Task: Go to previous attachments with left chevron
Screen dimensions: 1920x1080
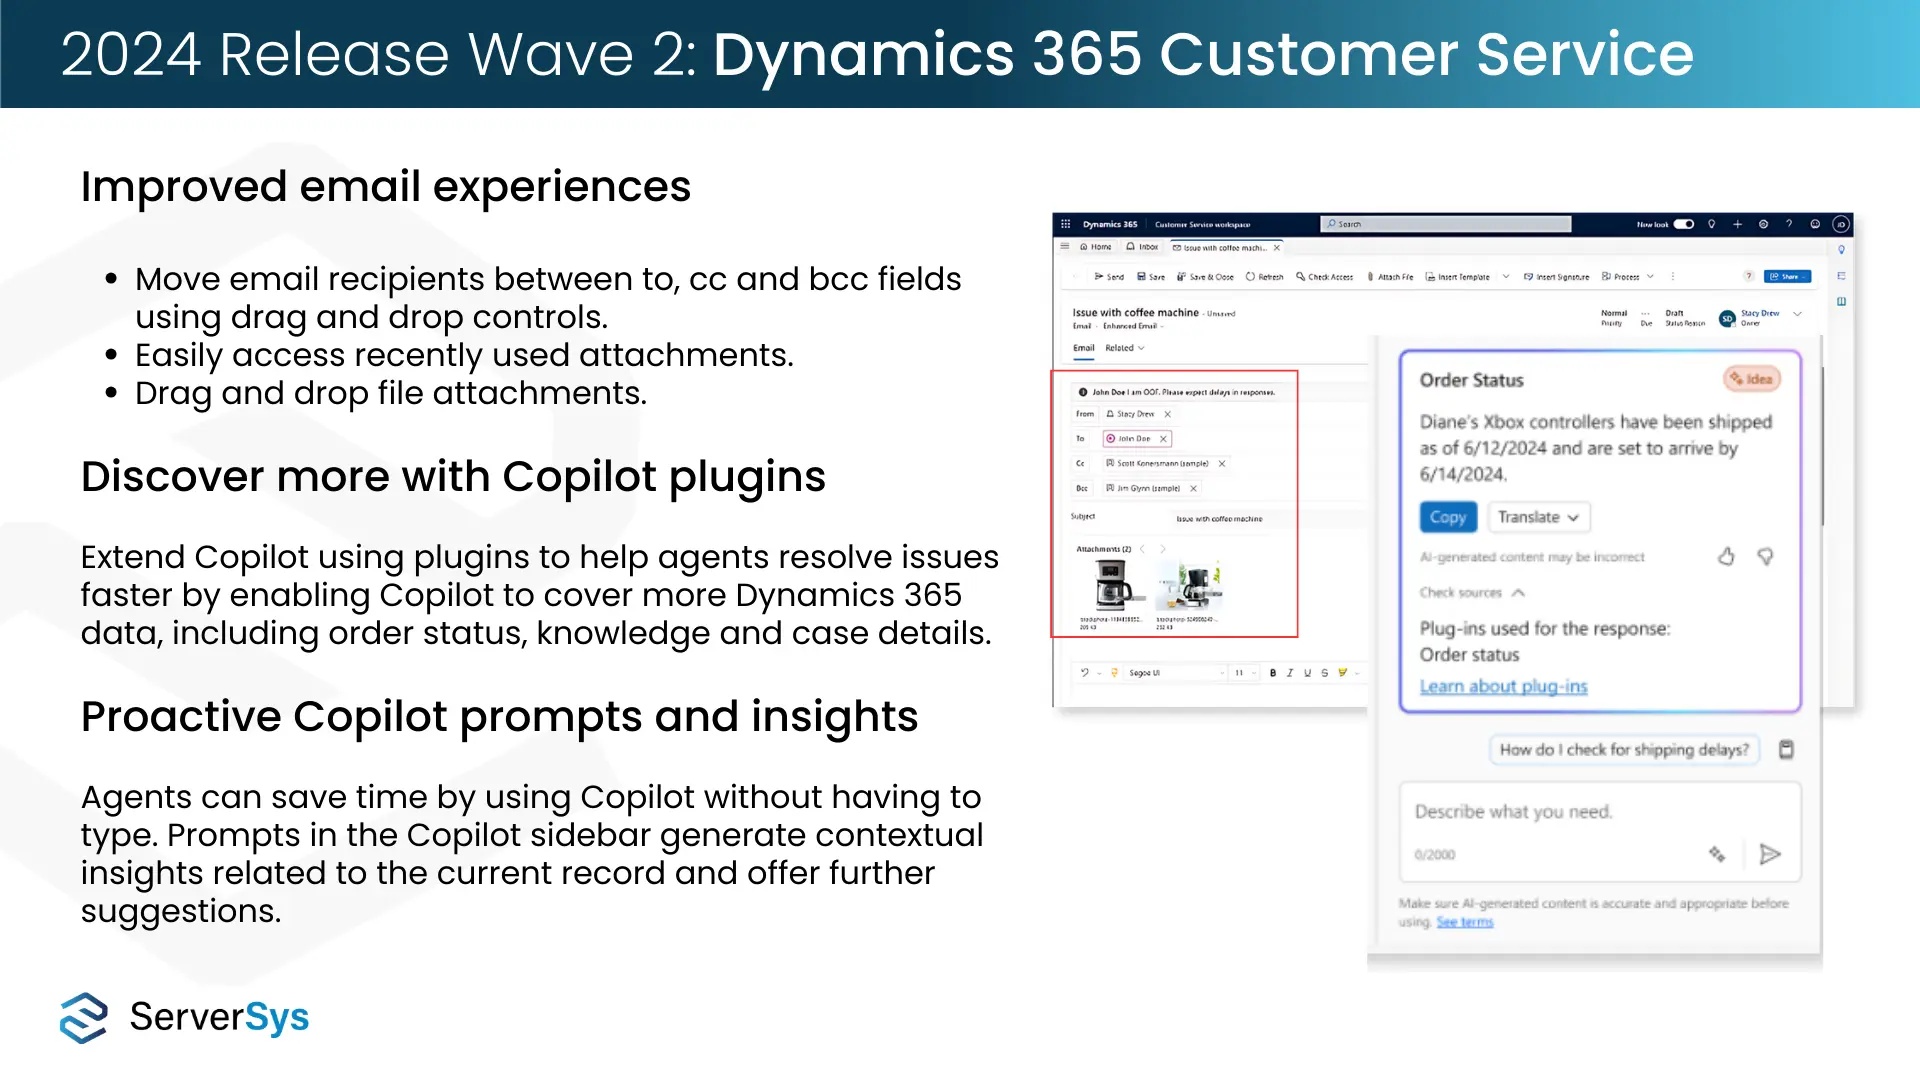Action: (x=1143, y=549)
